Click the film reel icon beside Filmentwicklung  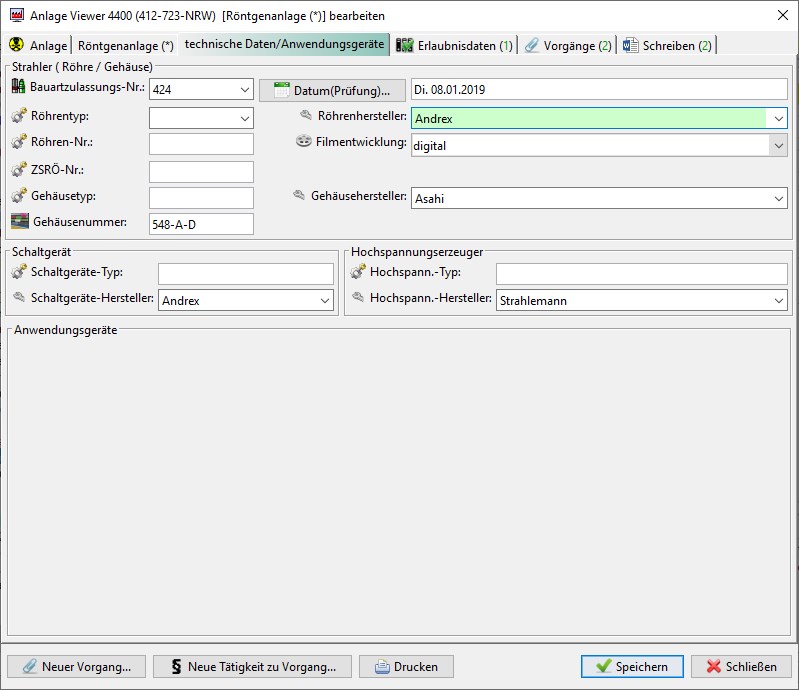pyautogui.click(x=304, y=142)
